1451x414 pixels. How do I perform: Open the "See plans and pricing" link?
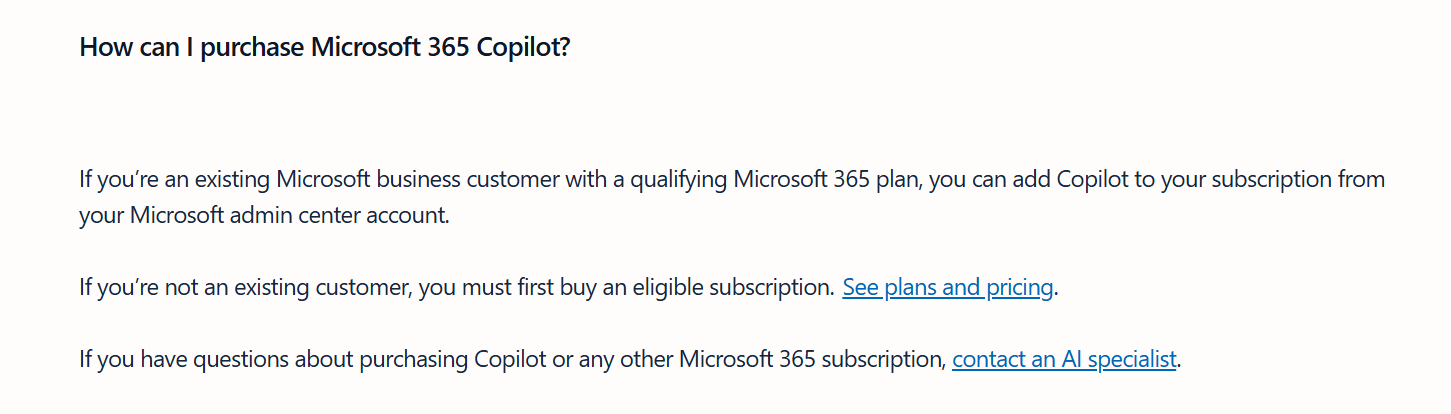tap(948, 288)
